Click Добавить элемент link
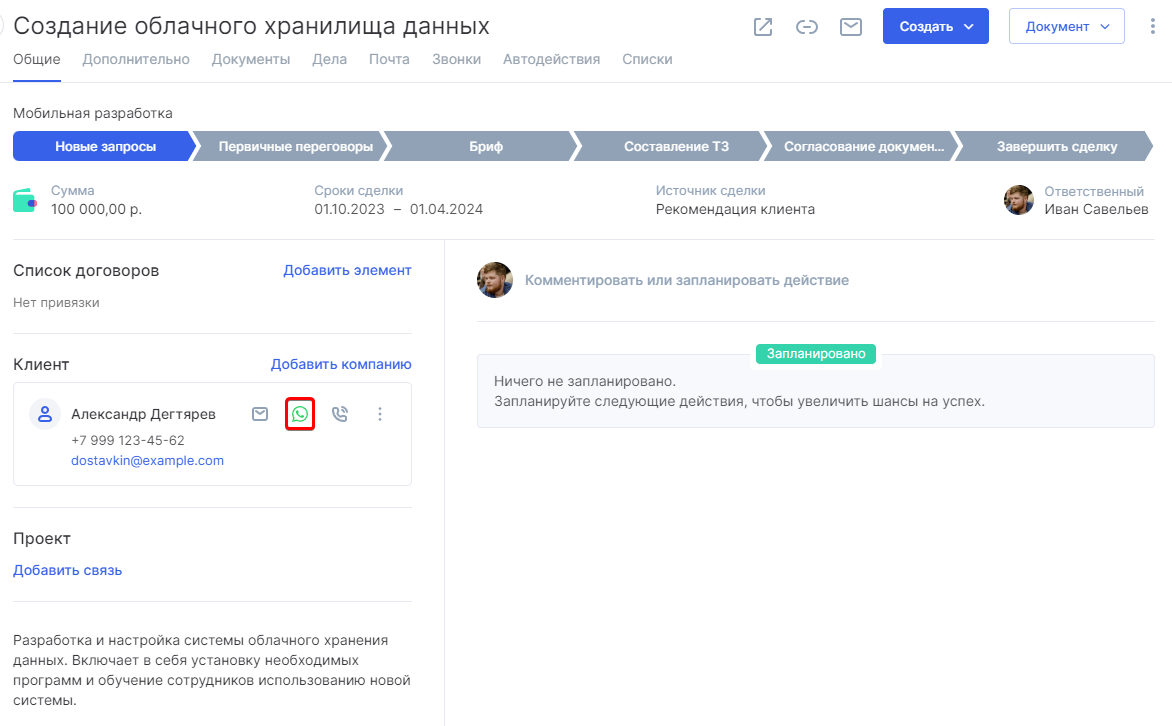Image resolution: width=1172 pixels, height=726 pixels. point(347,270)
